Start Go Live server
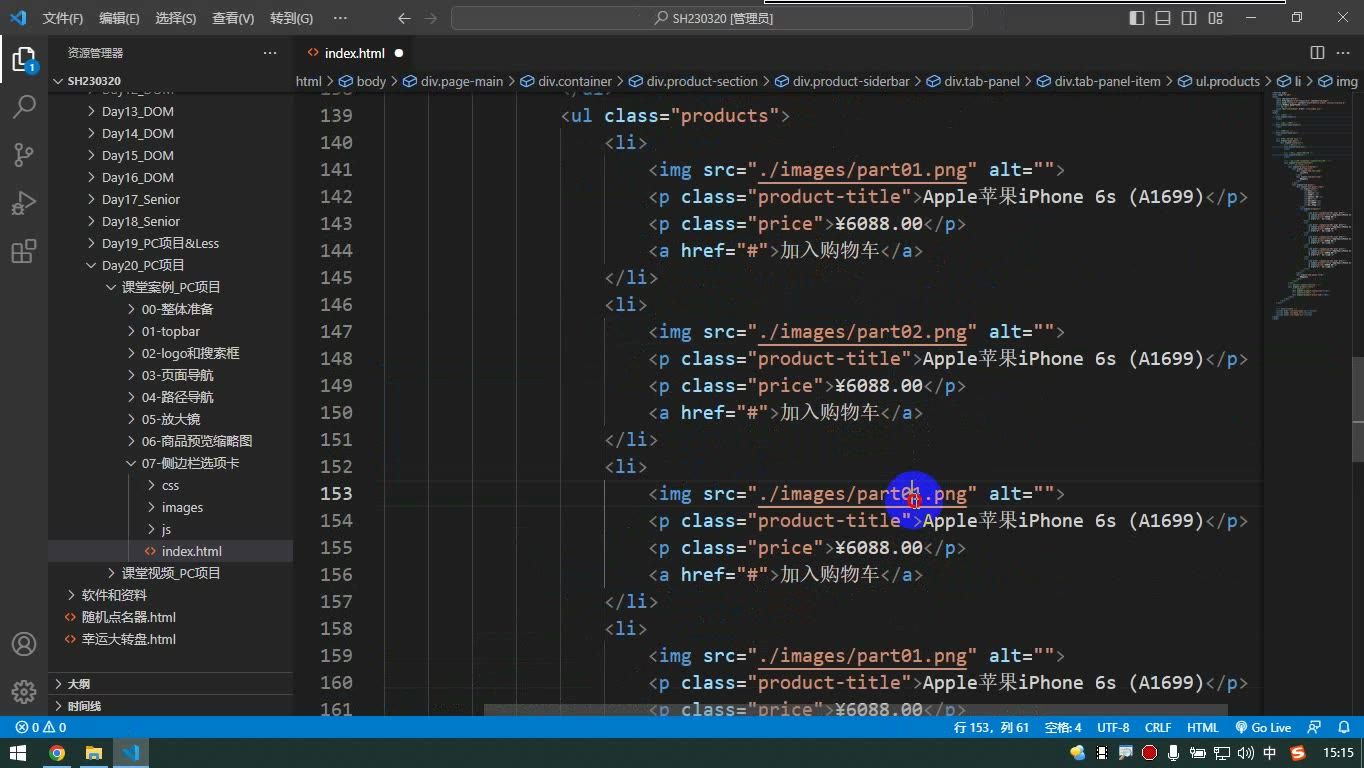The width and height of the screenshot is (1364, 768). [1263, 728]
